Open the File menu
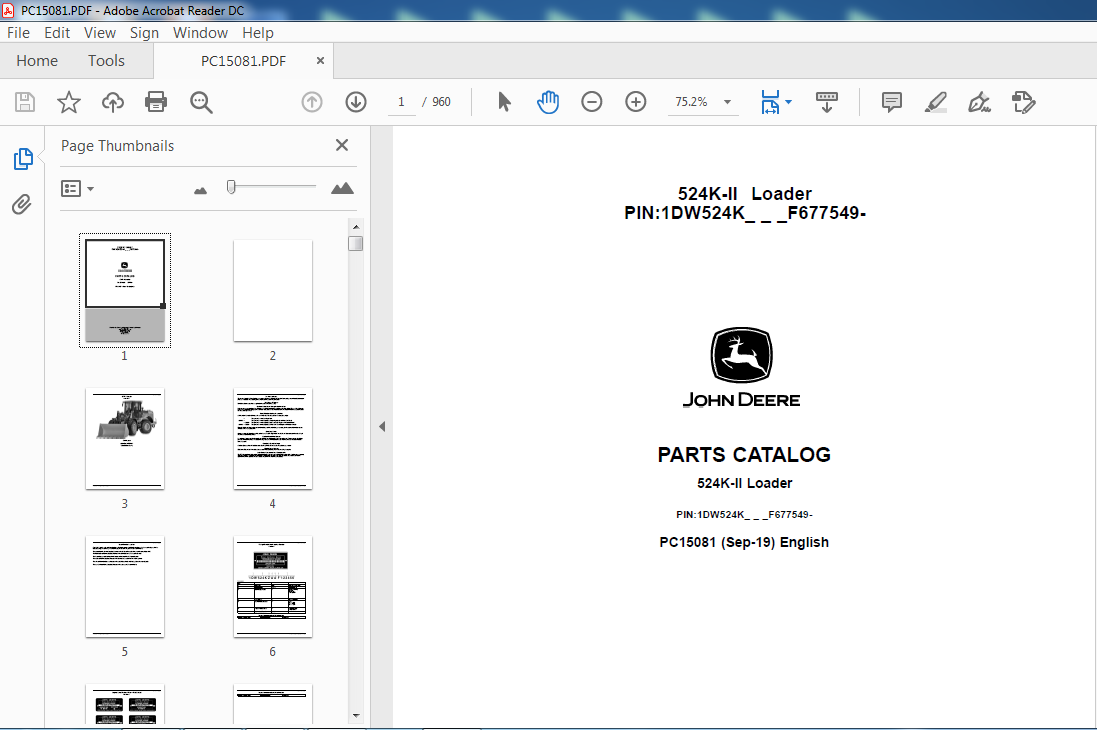 point(18,33)
